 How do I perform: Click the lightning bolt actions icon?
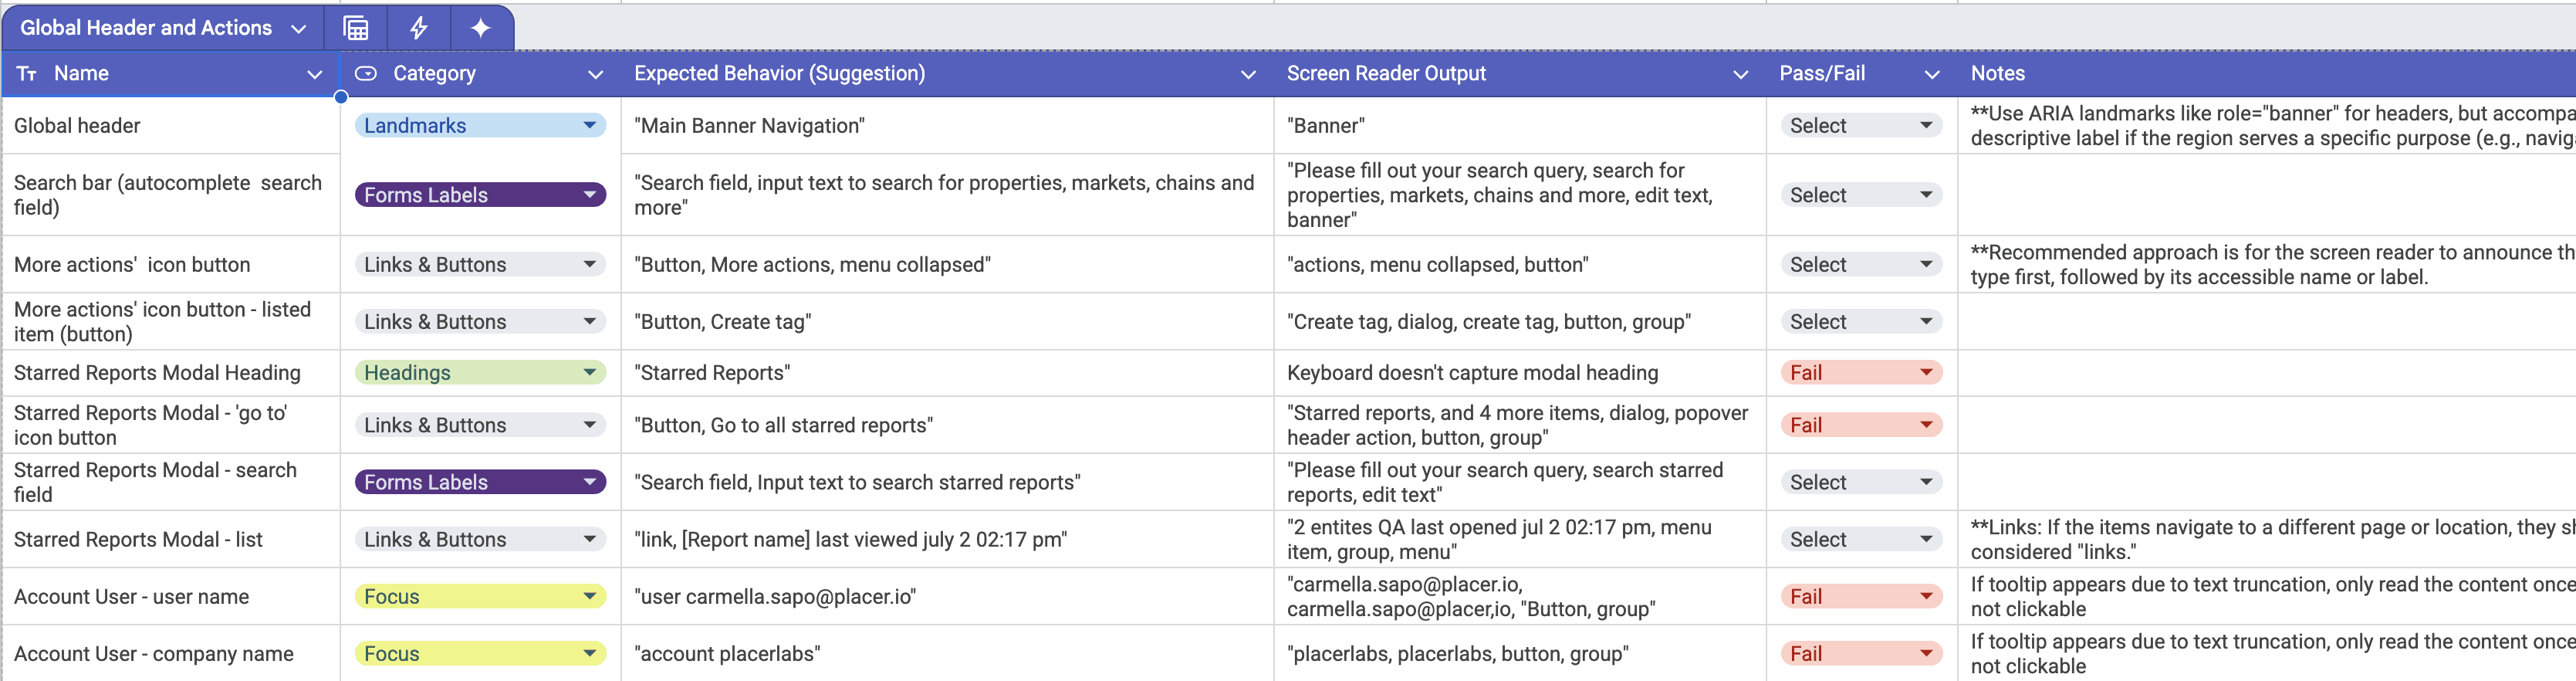[x=419, y=28]
